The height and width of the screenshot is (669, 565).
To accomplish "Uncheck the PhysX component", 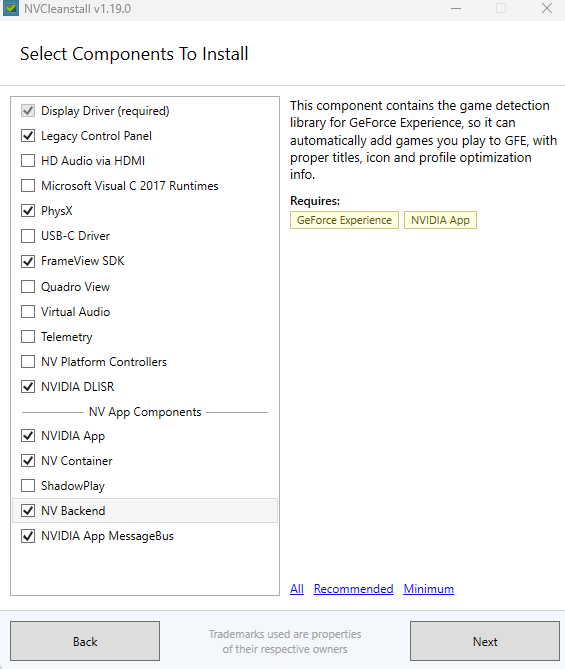I will 28,211.
